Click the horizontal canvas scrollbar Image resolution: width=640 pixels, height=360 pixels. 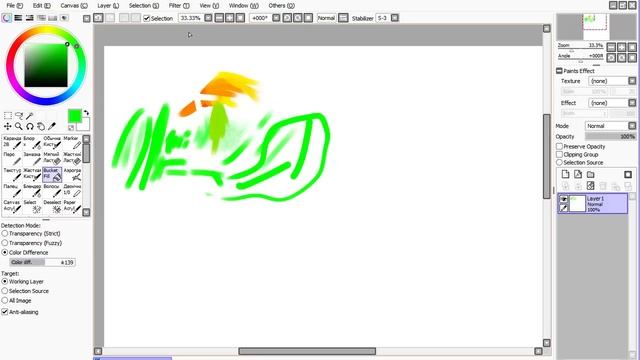click(x=307, y=351)
